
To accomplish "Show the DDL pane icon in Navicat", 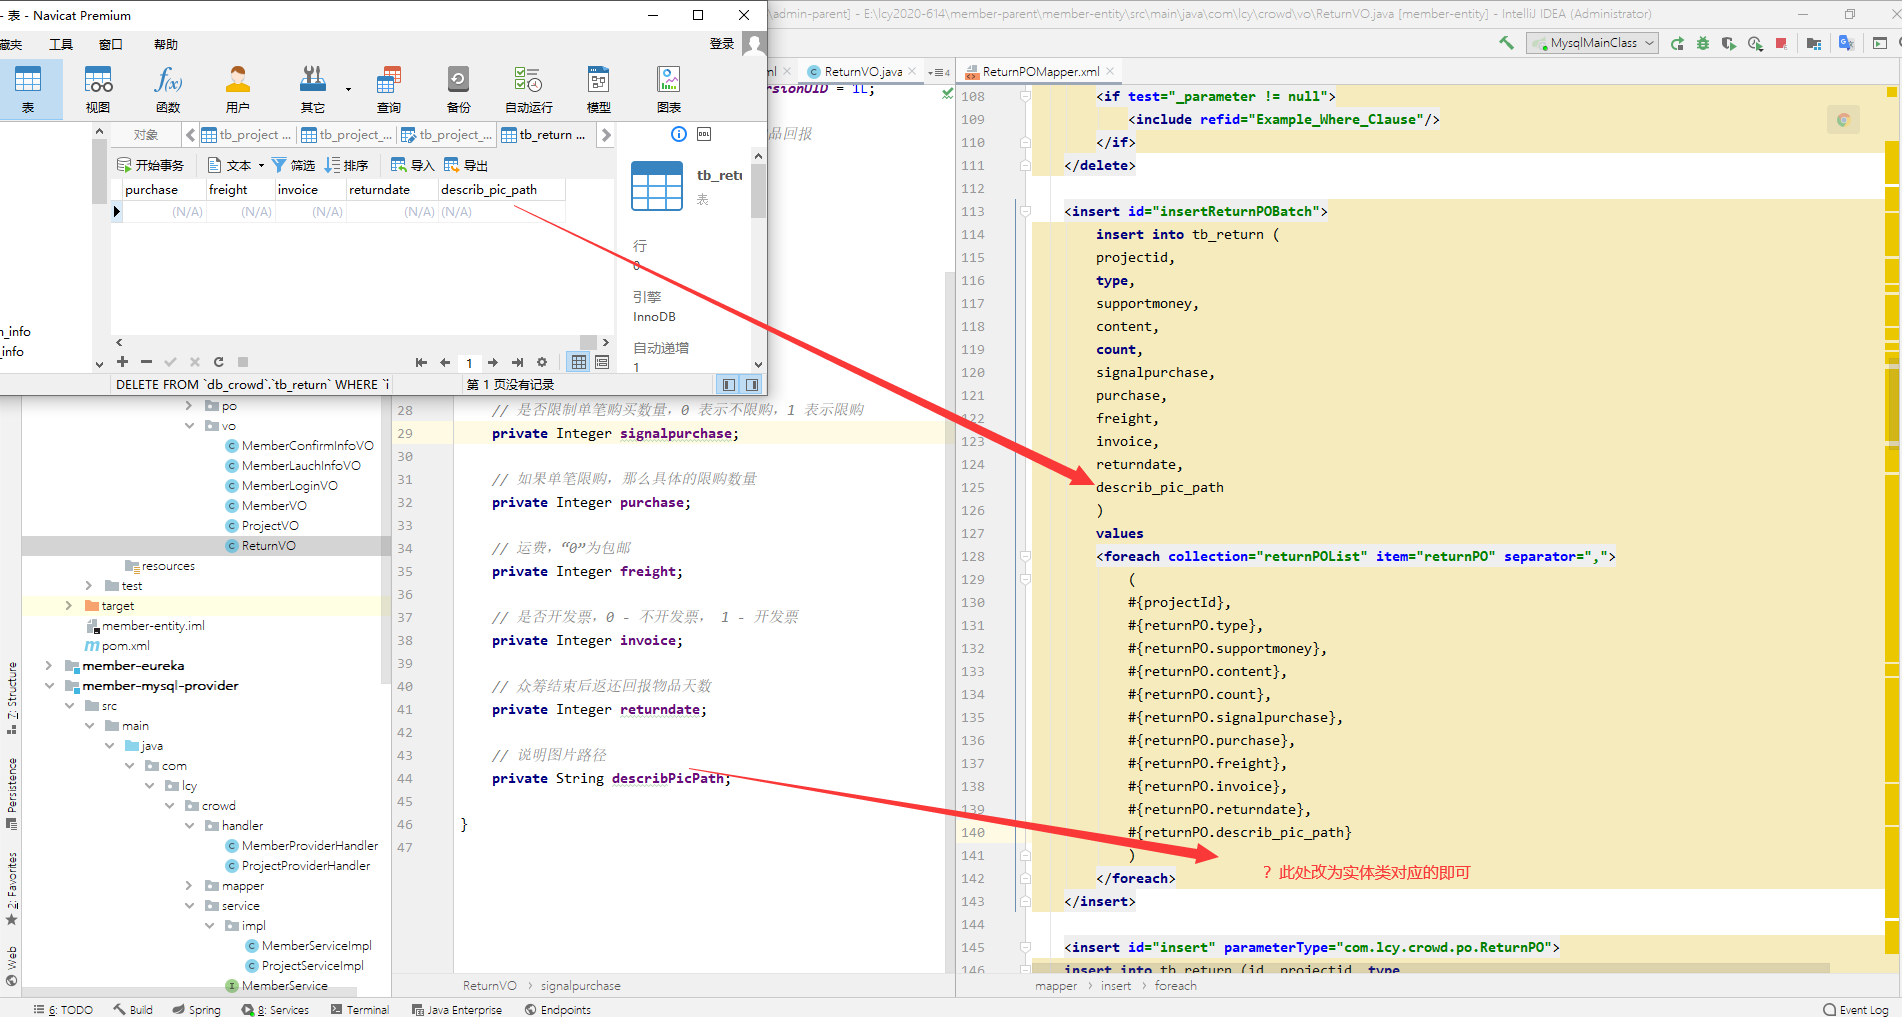I will point(704,134).
